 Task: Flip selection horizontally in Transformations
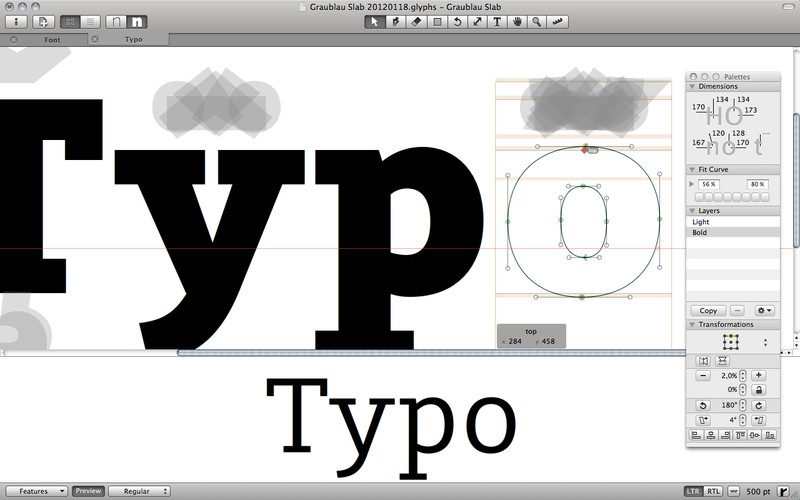[x=703, y=360]
